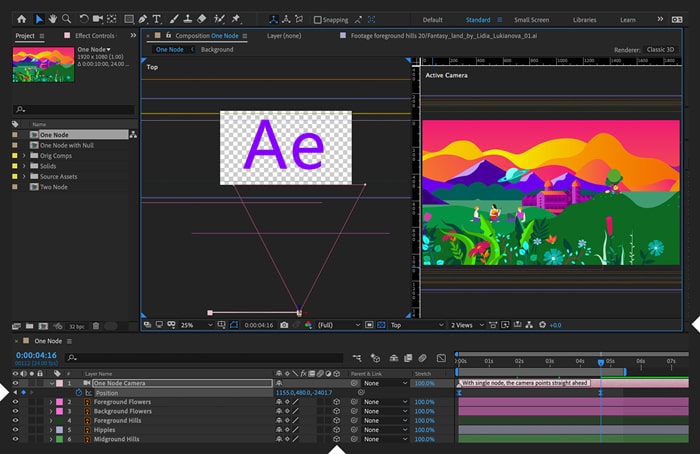Select the Hand tool in toolbar
Viewport: 700px width, 454px height.
[x=53, y=19]
